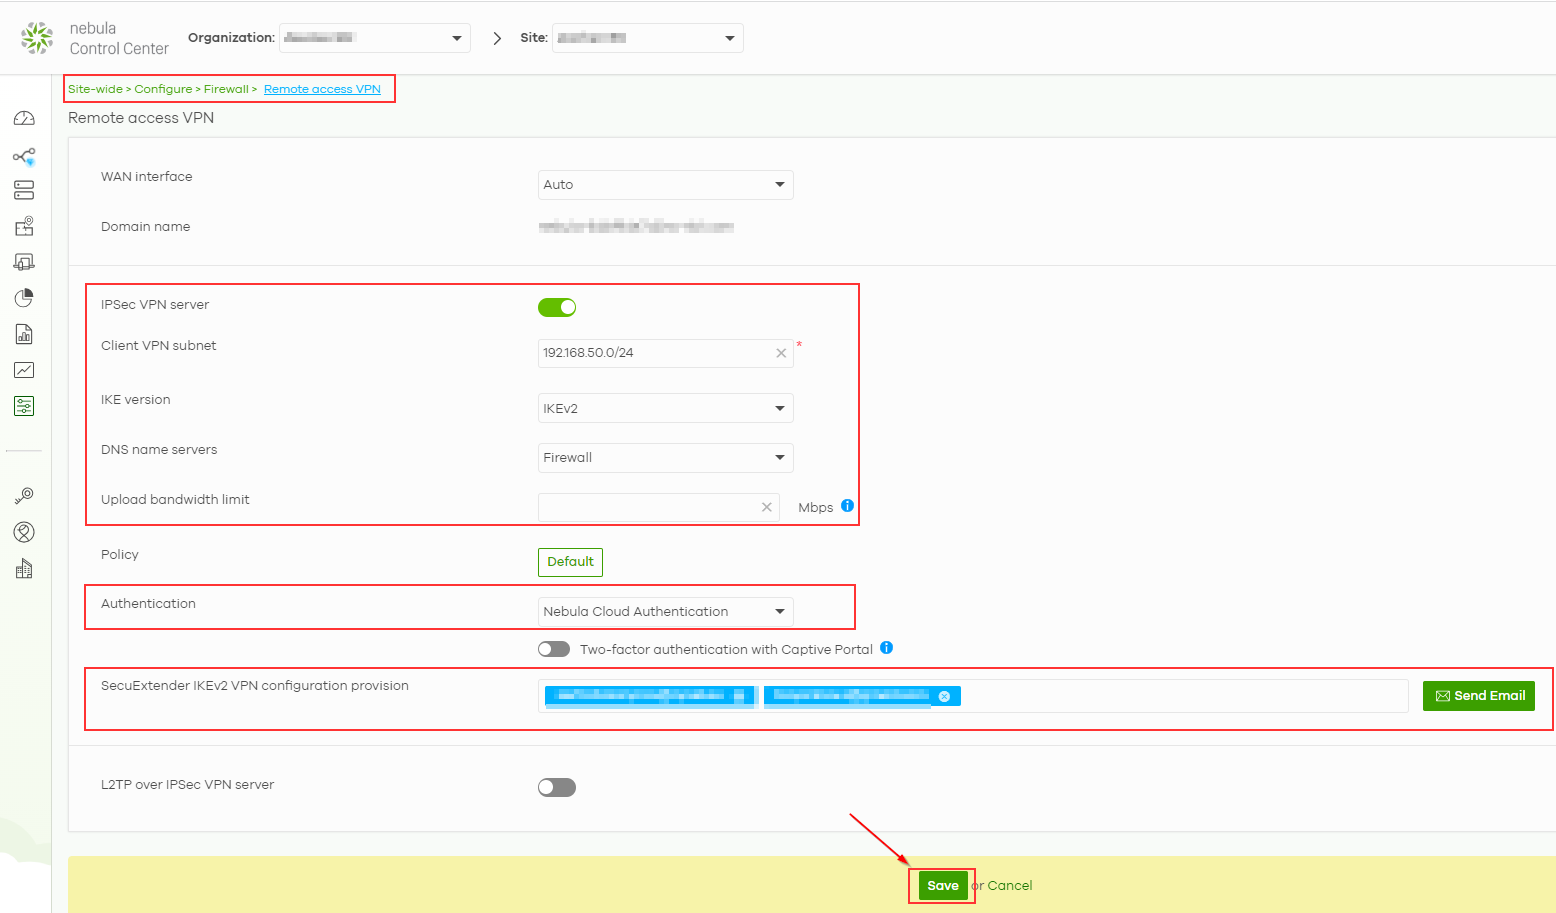Click the key icon in sidebar
Image resolution: width=1556 pixels, height=913 pixels.
[24, 496]
